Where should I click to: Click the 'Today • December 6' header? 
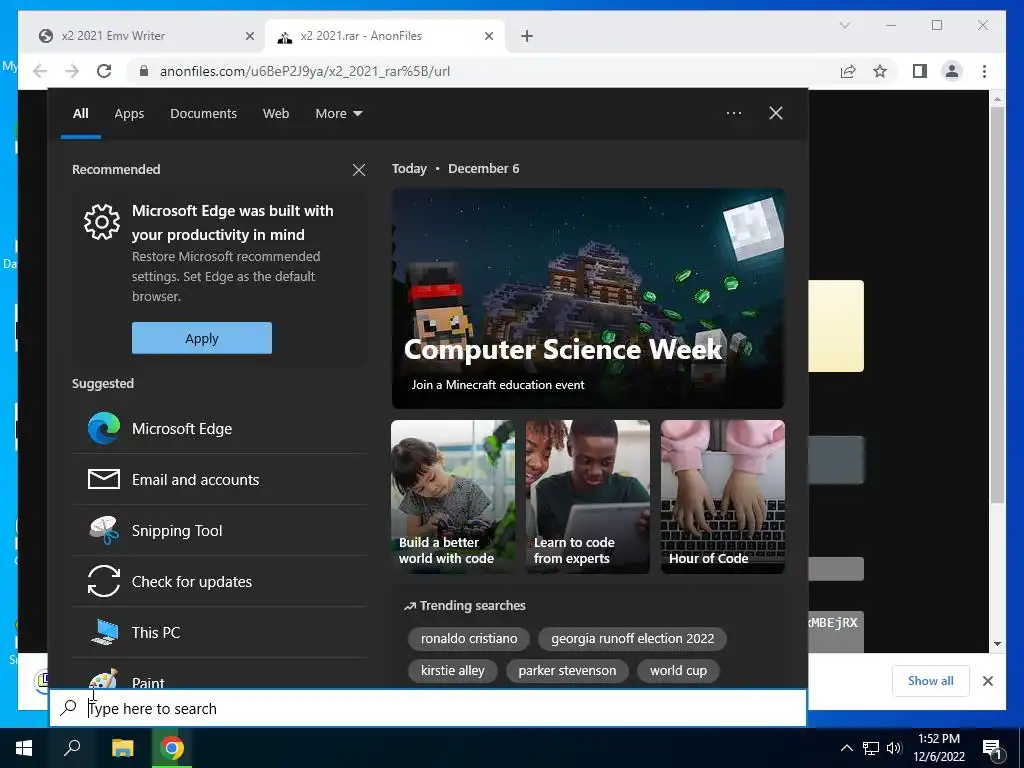455,168
